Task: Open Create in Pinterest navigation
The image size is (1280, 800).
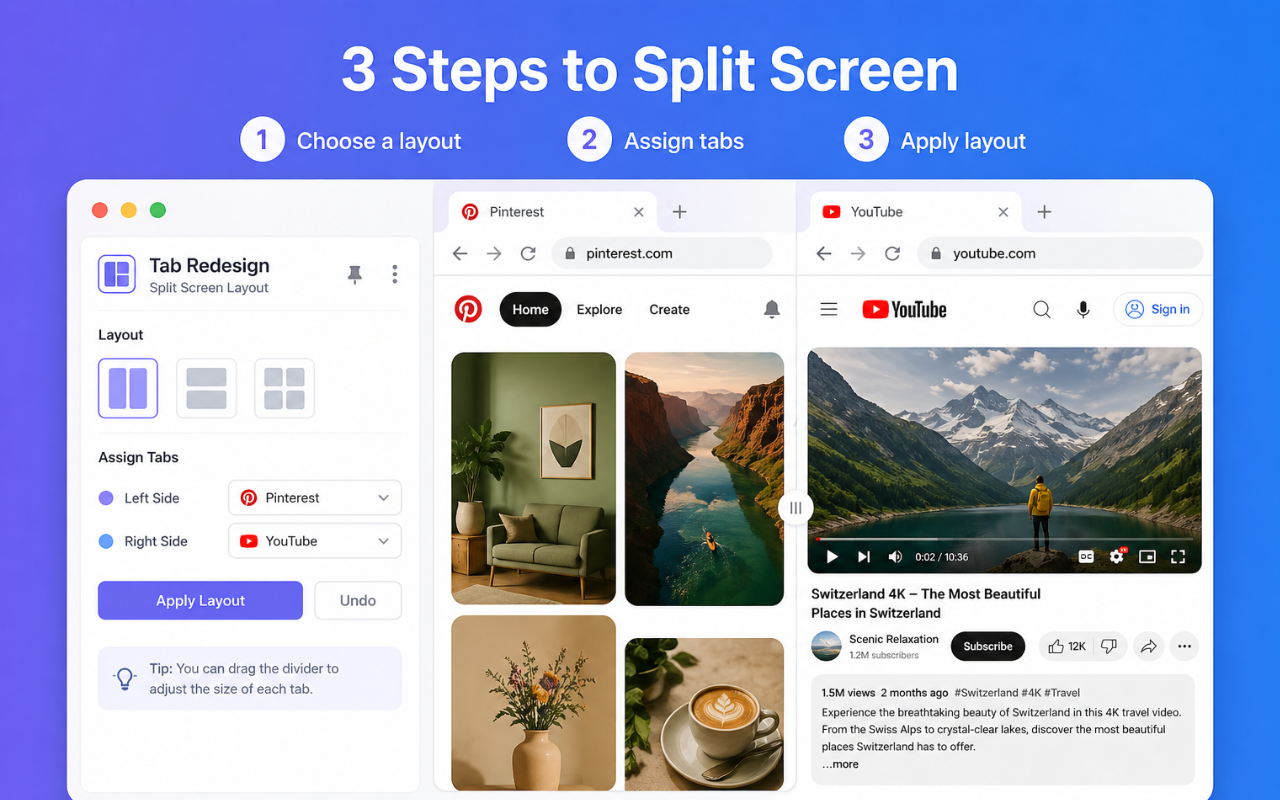Action: tap(669, 310)
